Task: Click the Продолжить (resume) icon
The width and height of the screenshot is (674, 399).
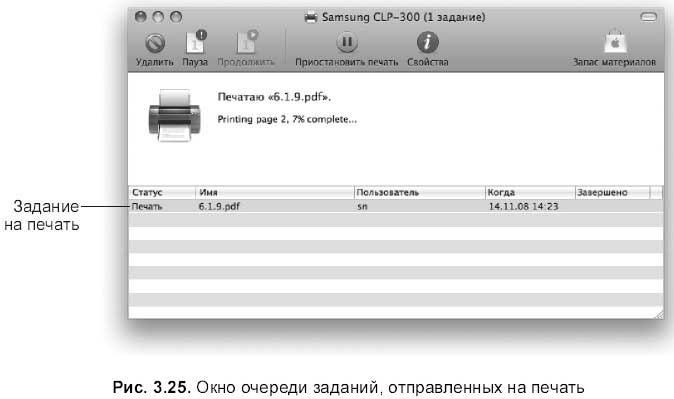Action: click(246, 42)
